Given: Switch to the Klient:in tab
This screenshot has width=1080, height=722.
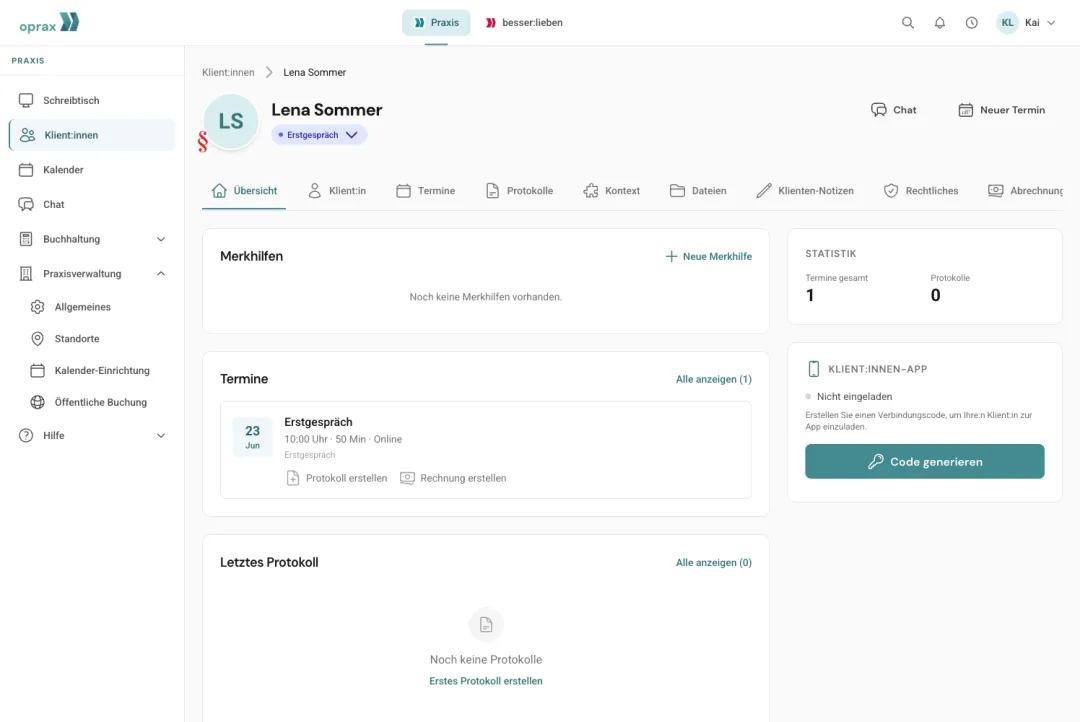Looking at the screenshot, I should (337, 191).
